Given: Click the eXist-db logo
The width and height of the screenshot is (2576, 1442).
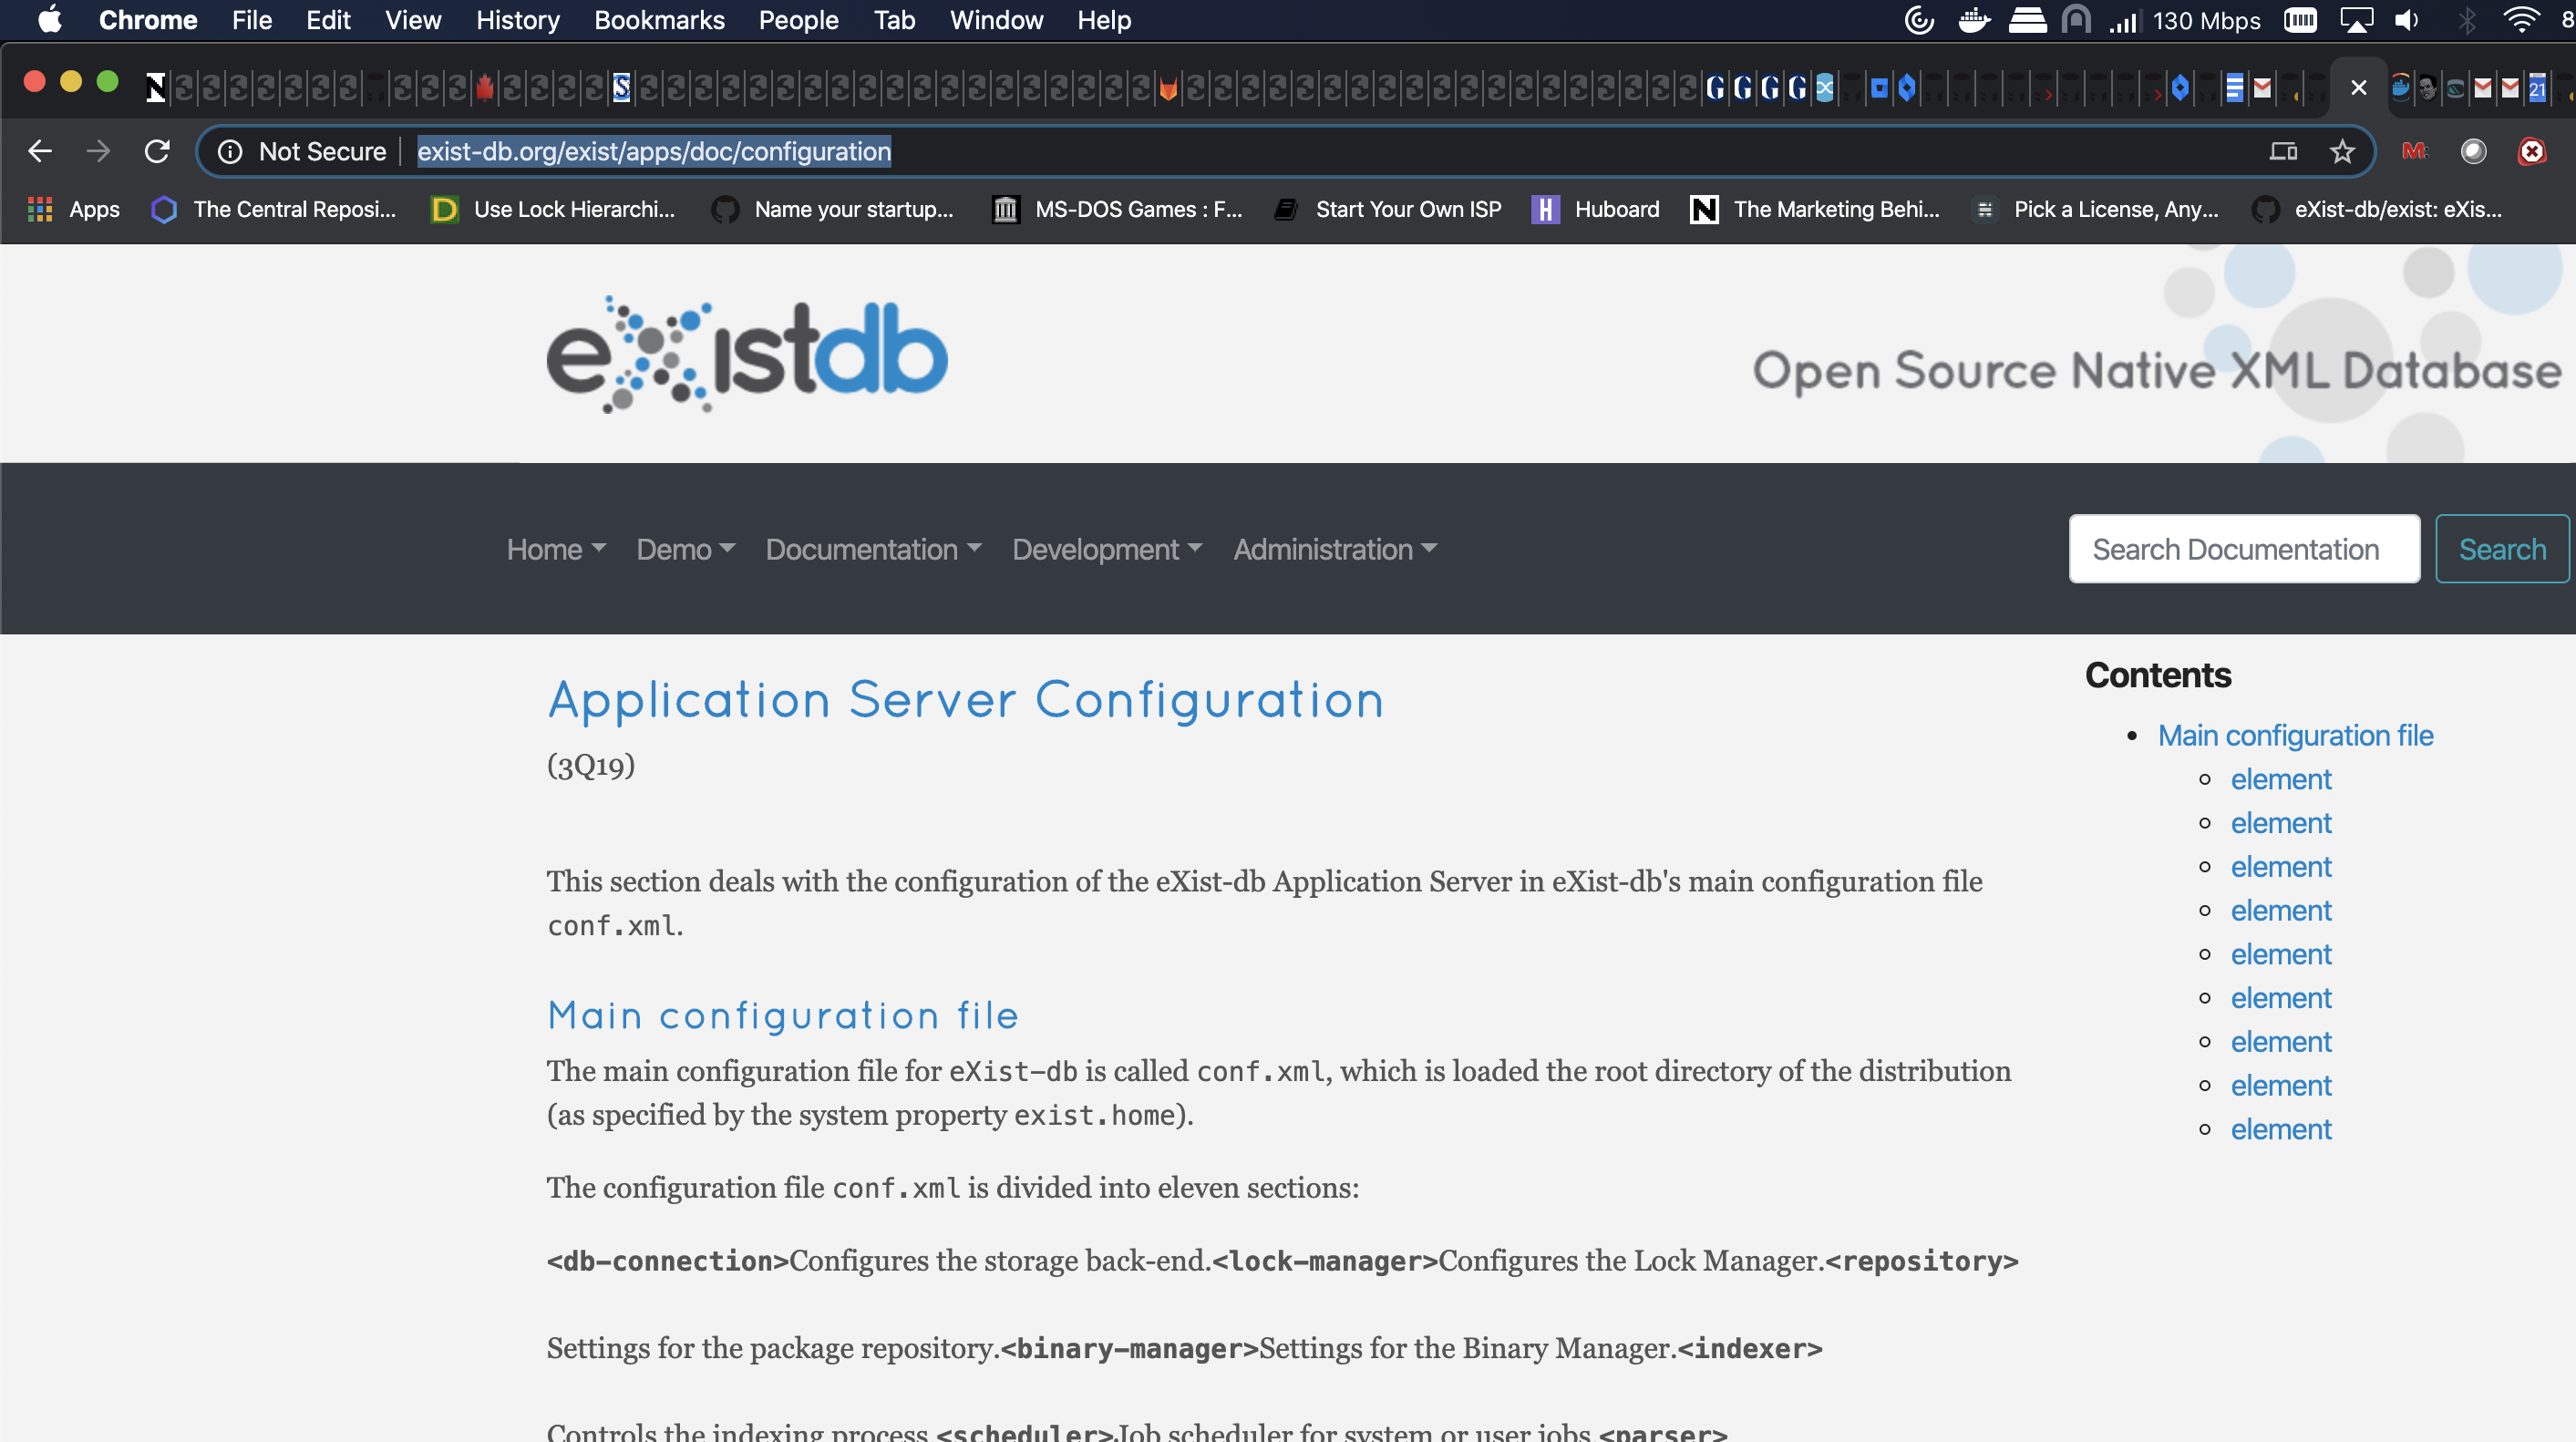Looking at the screenshot, I should (746, 354).
